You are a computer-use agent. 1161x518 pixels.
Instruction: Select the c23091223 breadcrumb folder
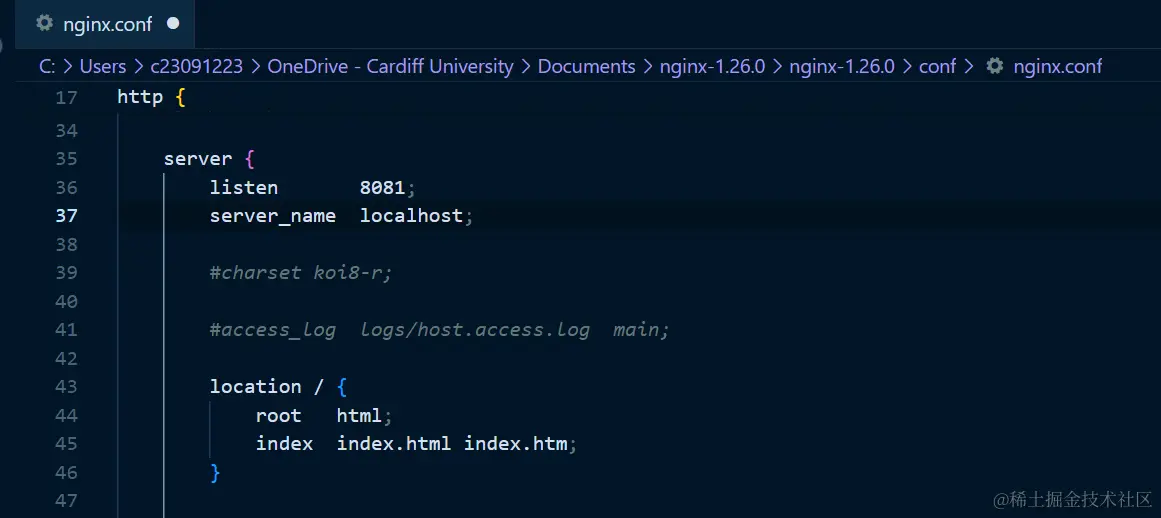[196, 67]
